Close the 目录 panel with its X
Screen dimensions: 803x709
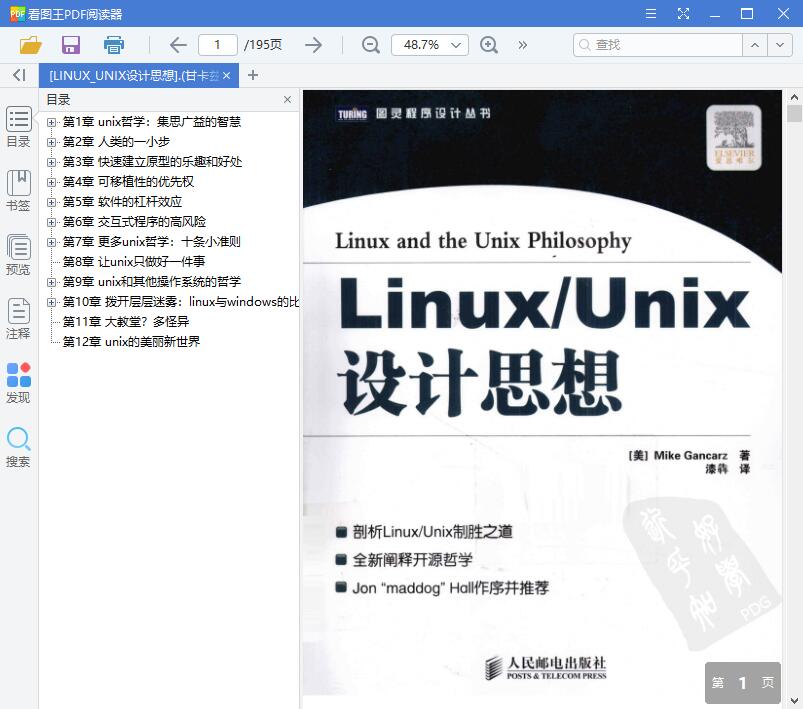(x=287, y=99)
